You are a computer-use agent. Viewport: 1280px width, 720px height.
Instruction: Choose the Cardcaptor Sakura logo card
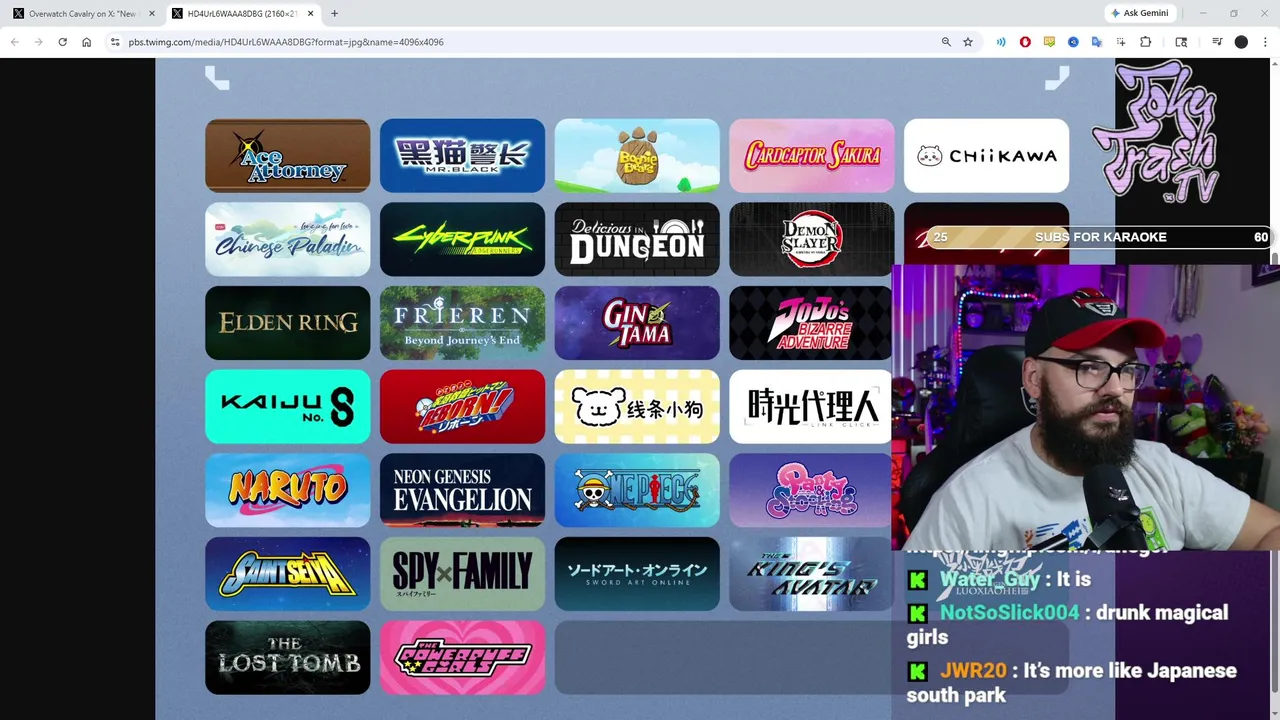click(x=811, y=155)
